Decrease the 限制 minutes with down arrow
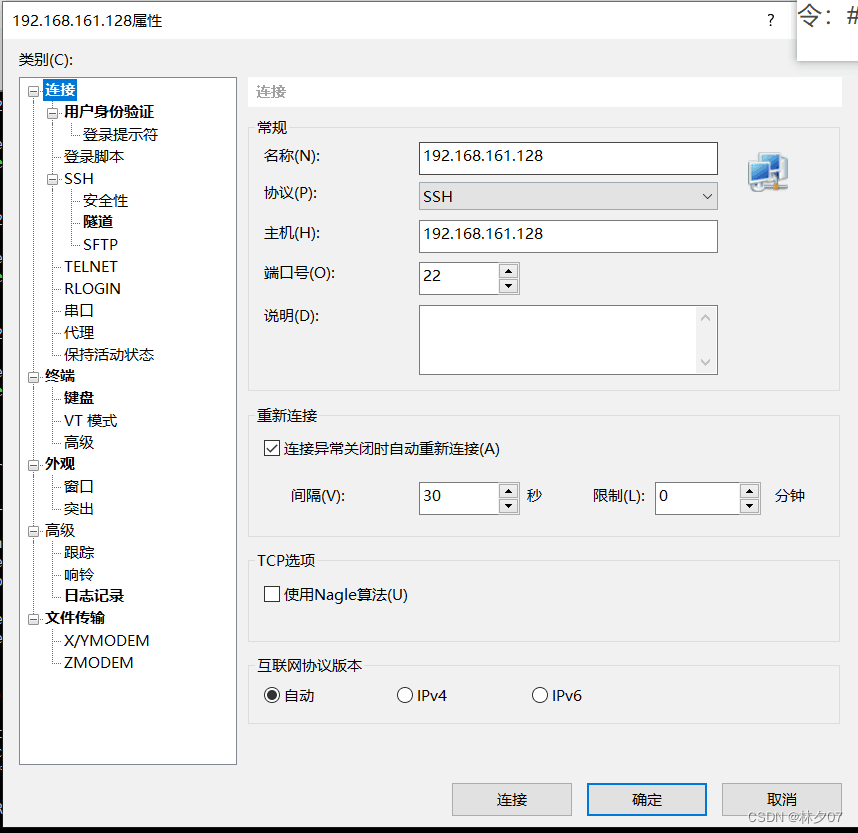The width and height of the screenshot is (858, 833). [x=749, y=506]
